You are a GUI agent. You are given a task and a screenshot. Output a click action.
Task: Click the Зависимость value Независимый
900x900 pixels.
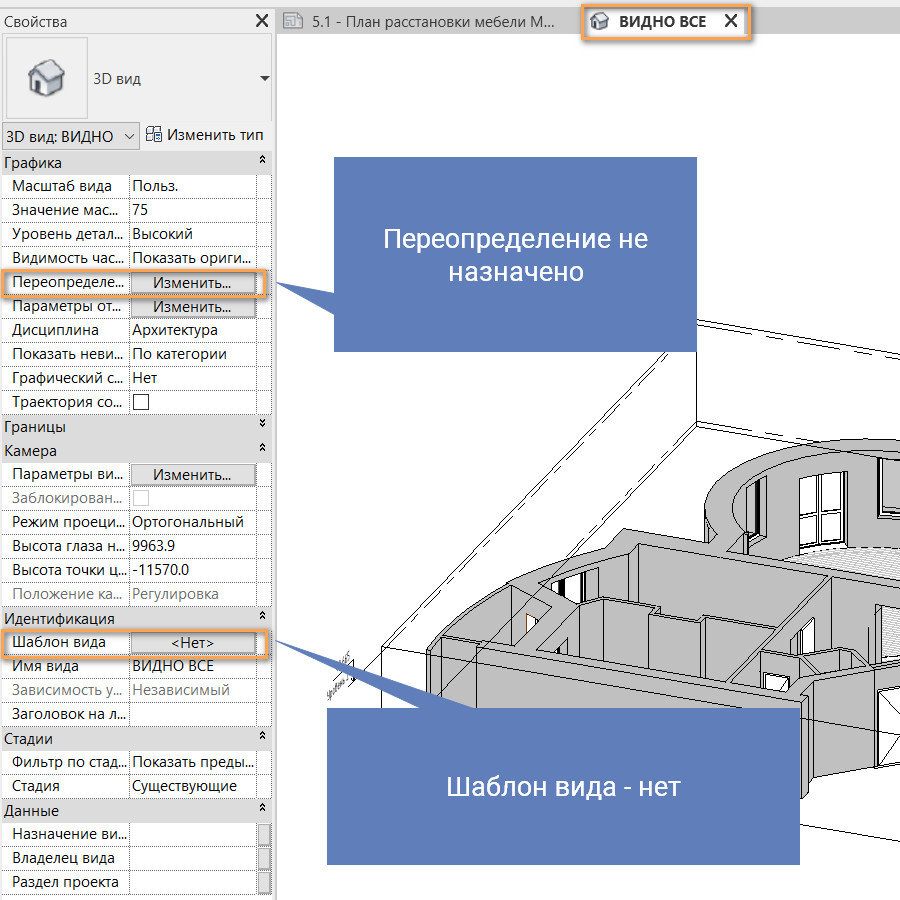[x=193, y=690]
